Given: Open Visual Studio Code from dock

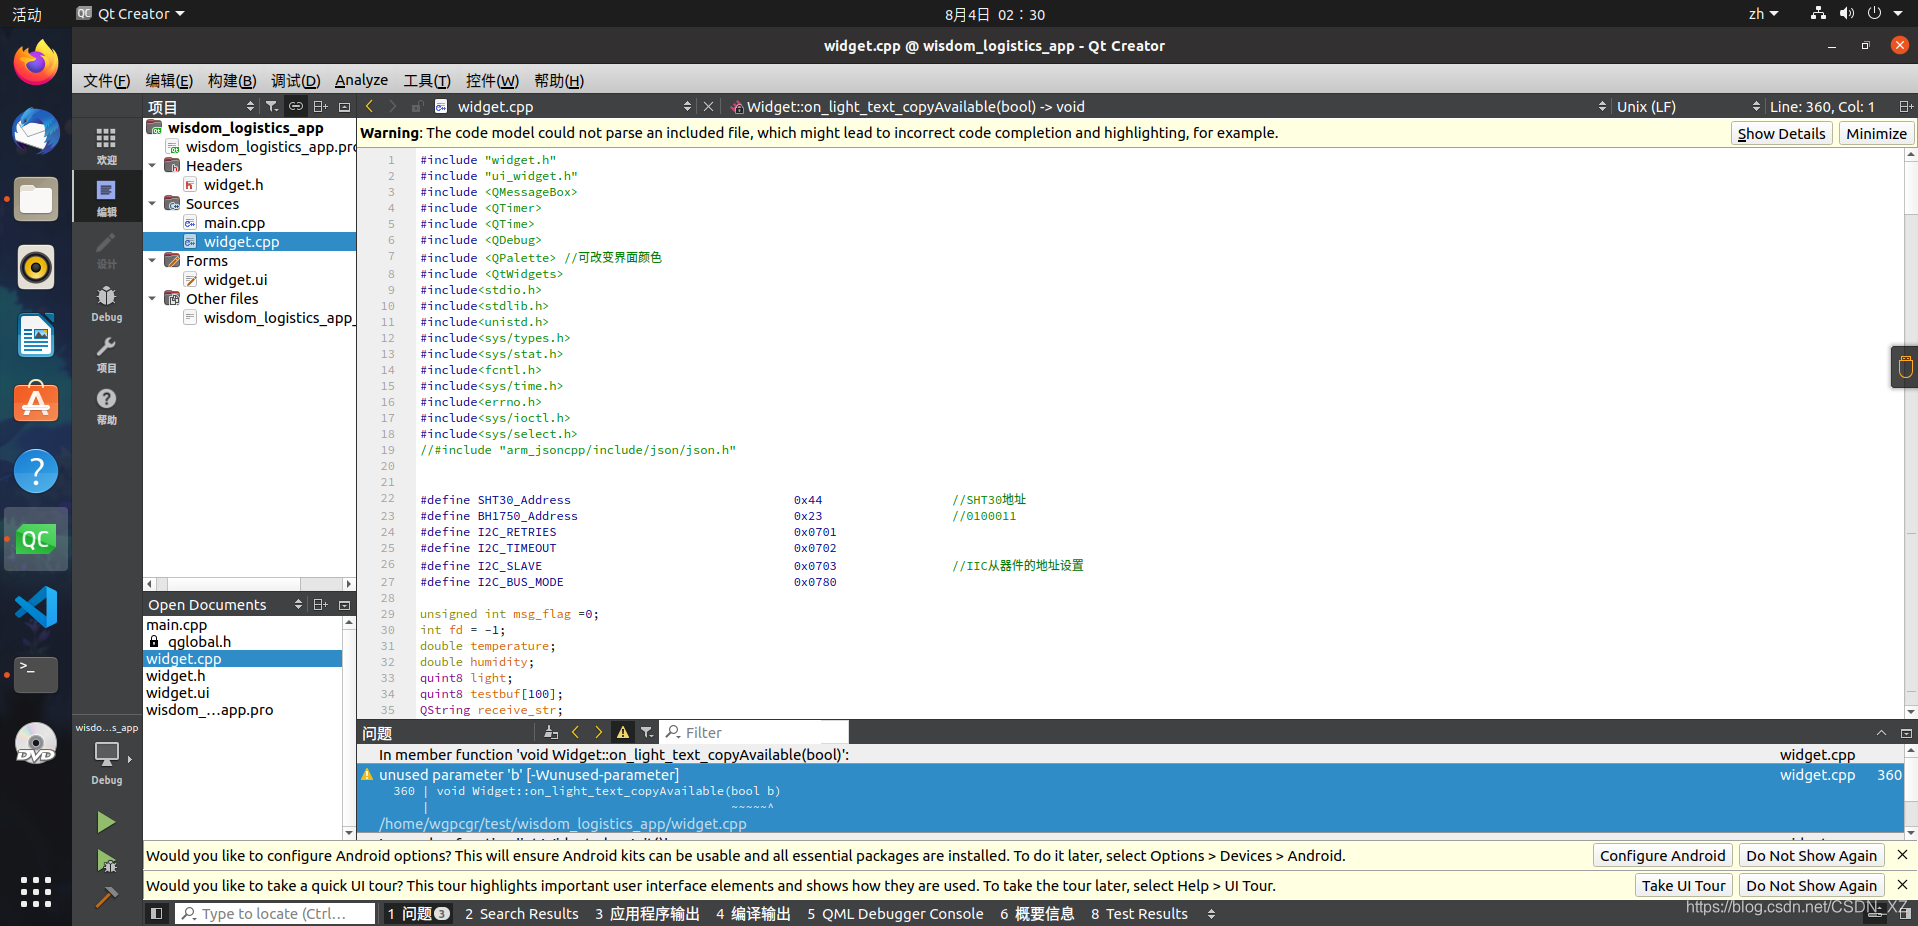Looking at the screenshot, I should [36, 607].
